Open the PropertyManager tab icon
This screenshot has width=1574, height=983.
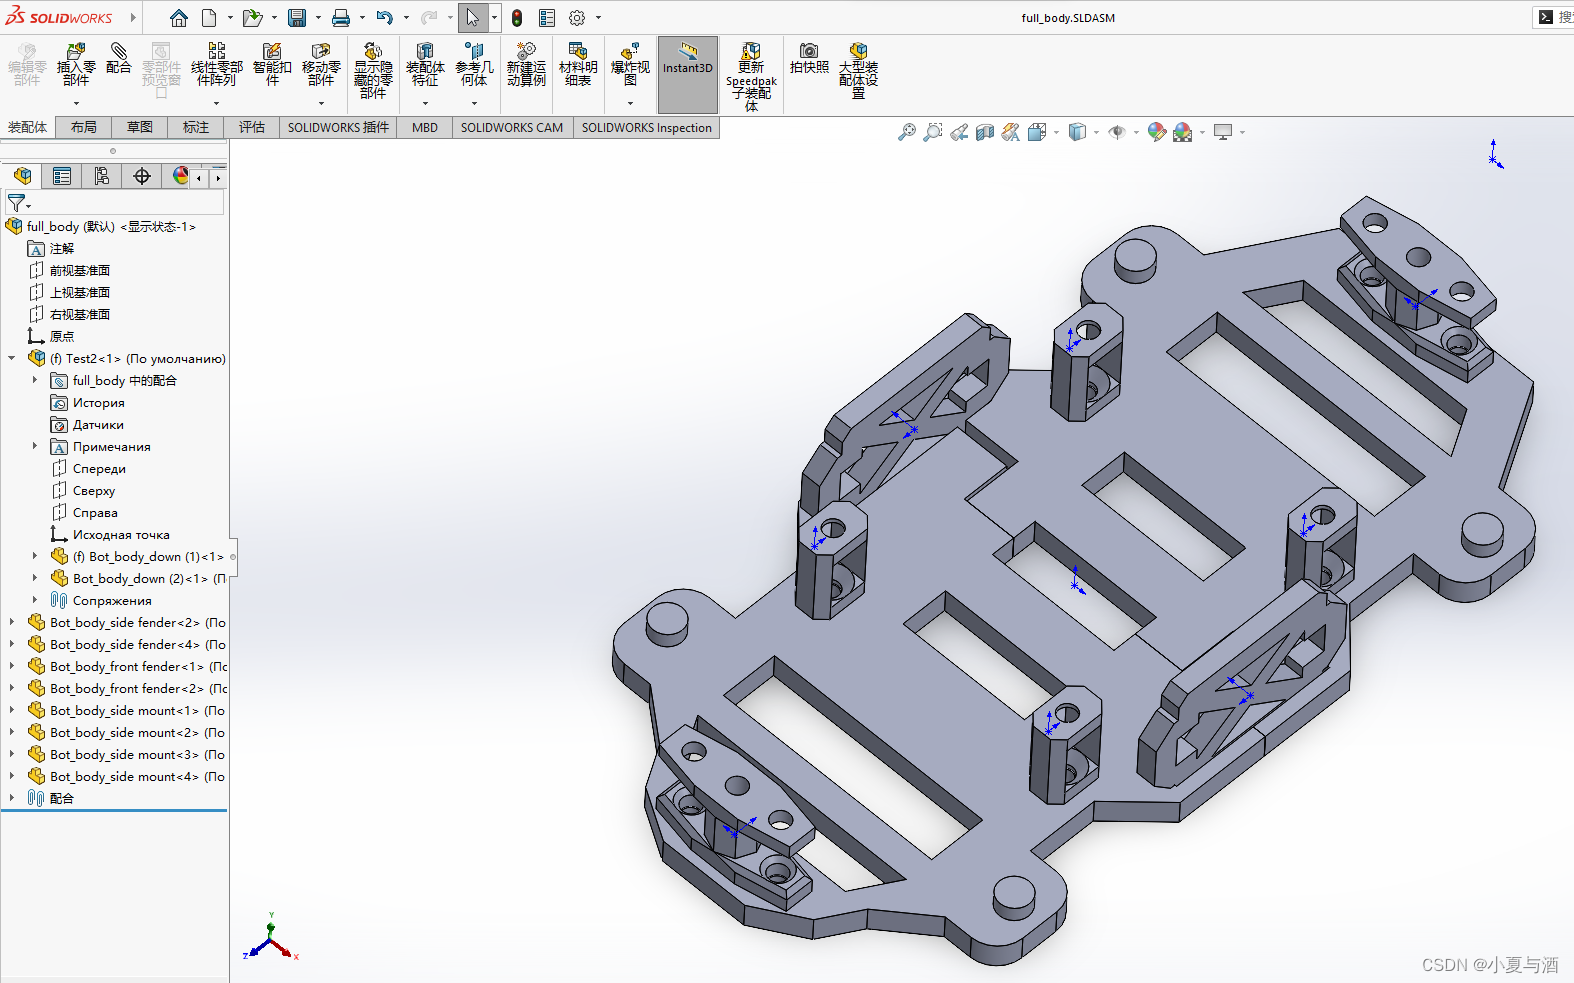[x=62, y=176]
